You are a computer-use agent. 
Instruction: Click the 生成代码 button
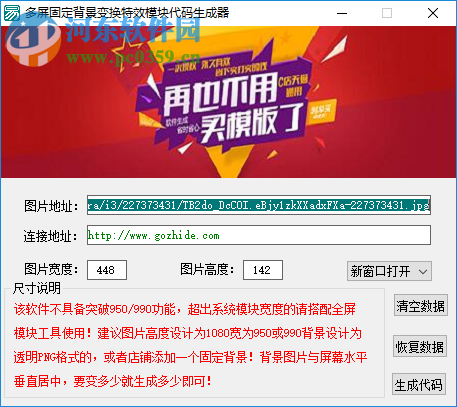[x=419, y=385]
